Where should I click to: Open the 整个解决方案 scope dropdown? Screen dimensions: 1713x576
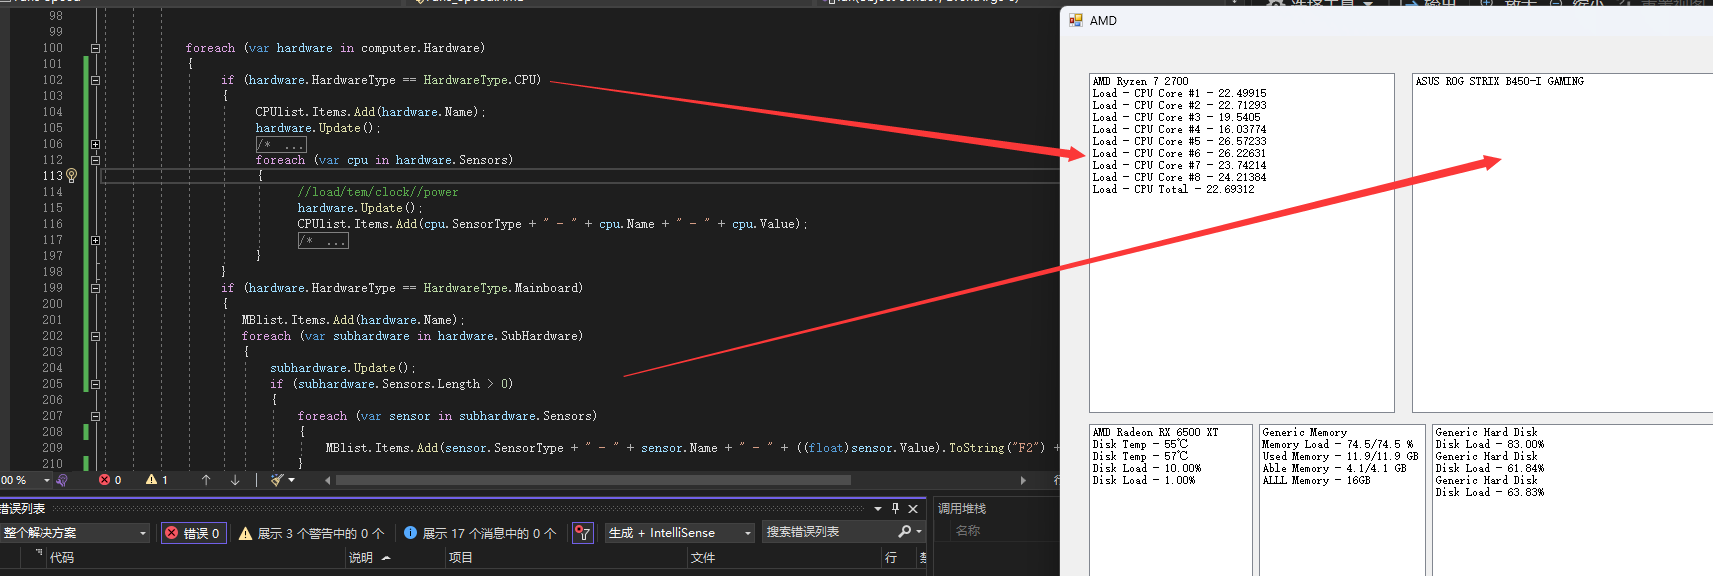[x=75, y=533]
